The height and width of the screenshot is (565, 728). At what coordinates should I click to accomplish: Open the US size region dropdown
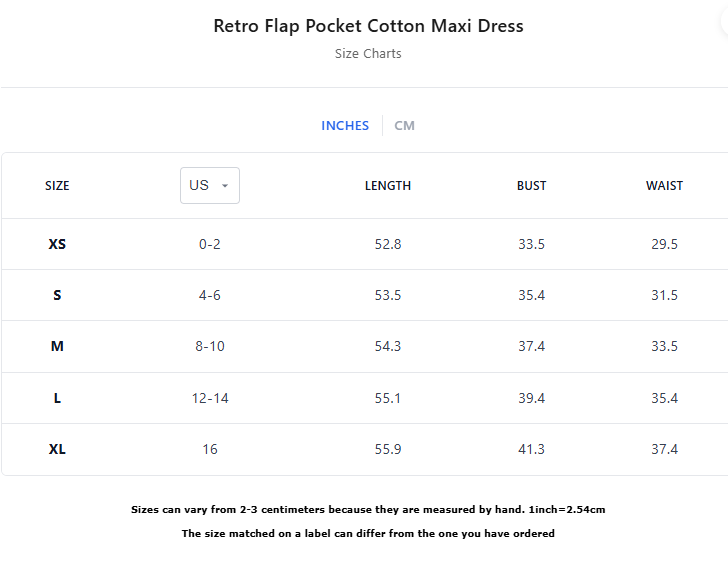click(x=210, y=186)
